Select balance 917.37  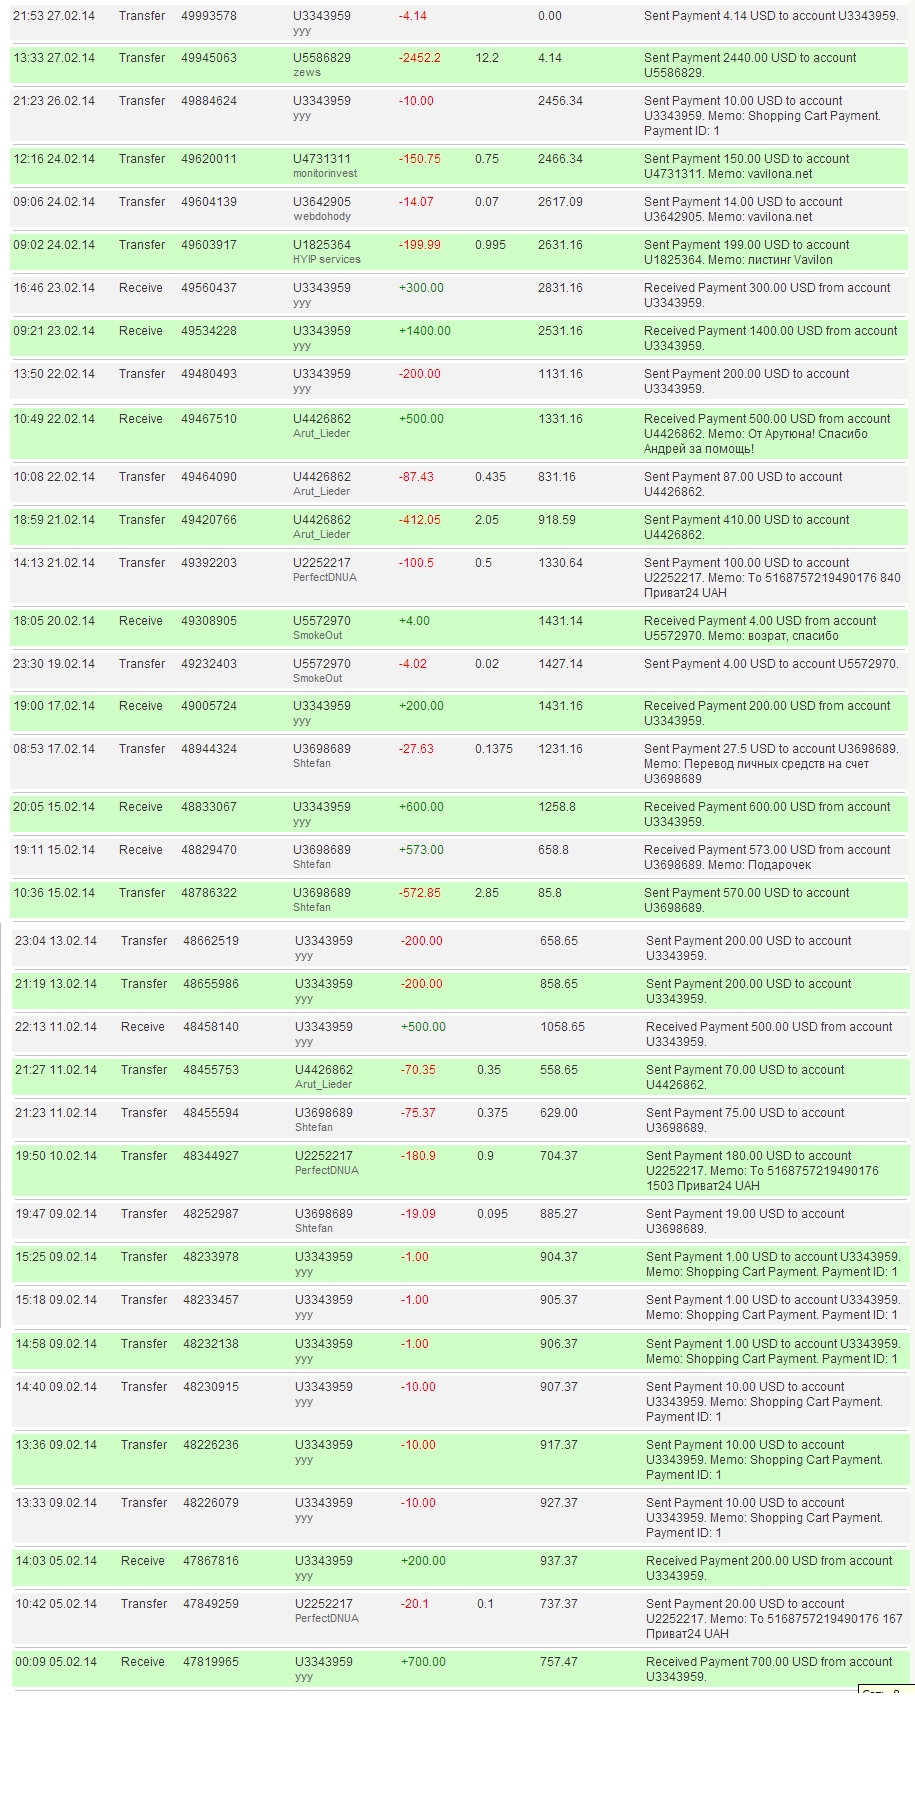(559, 1445)
